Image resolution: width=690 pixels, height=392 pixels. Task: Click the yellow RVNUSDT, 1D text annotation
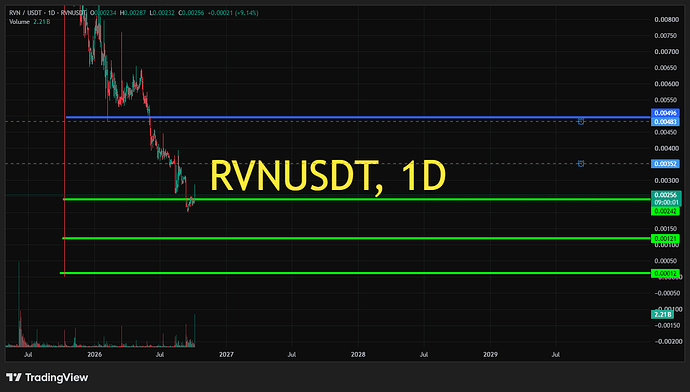(x=328, y=176)
